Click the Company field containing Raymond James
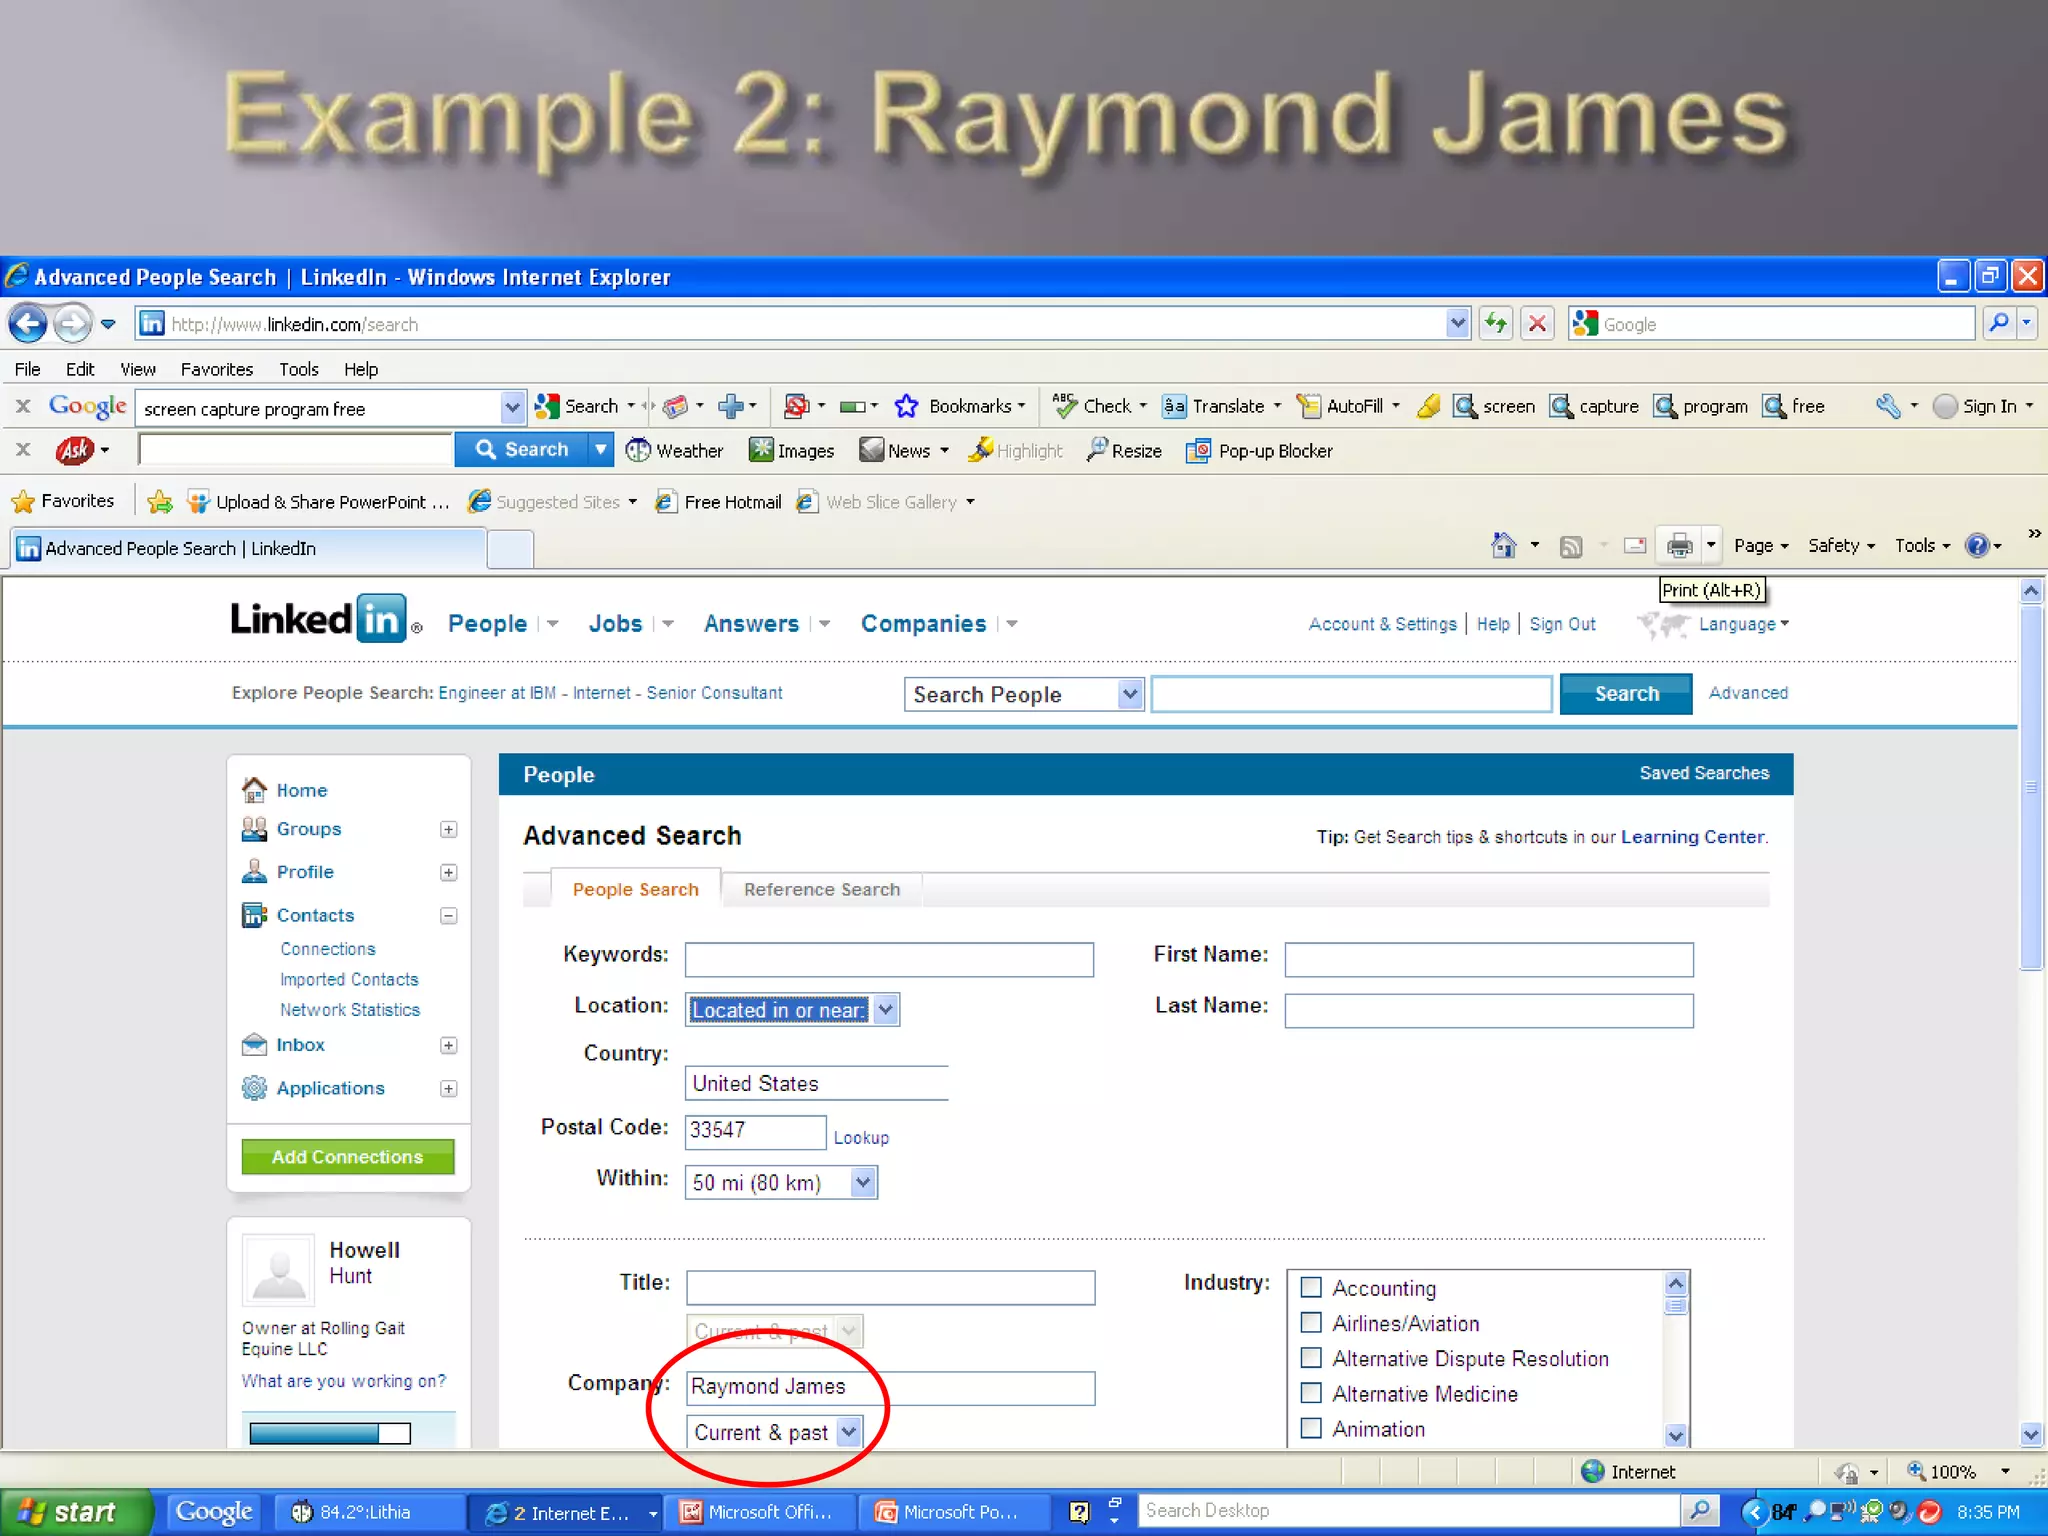 click(890, 1387)
